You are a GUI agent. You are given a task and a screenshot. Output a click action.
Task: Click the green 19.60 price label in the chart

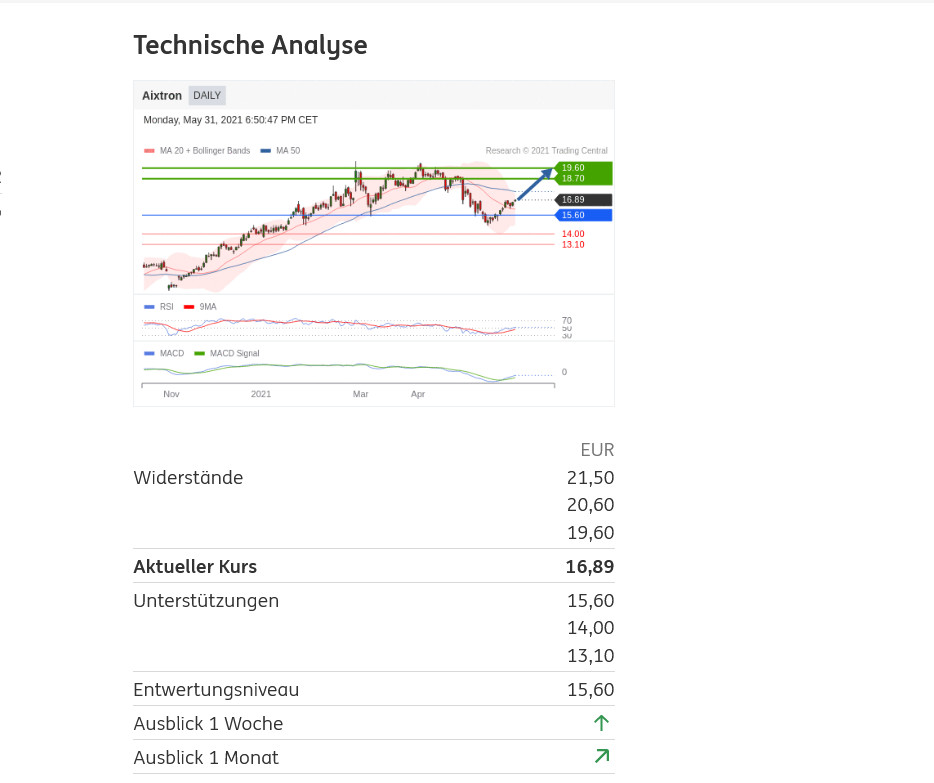click(573, 168)
